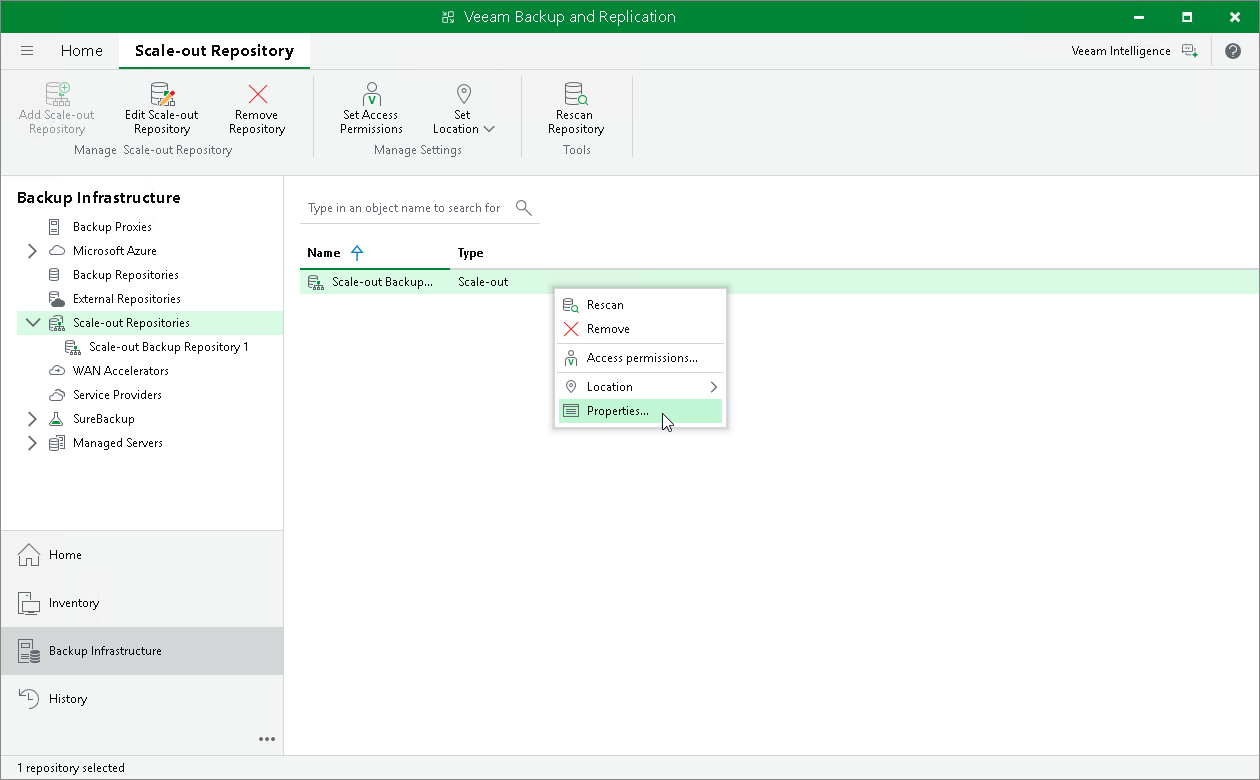Image resolution: width=1260 pixels, height=780 pixels.
Task: Open Veeam Intelligence assistant
Action: pos(1134,51)
